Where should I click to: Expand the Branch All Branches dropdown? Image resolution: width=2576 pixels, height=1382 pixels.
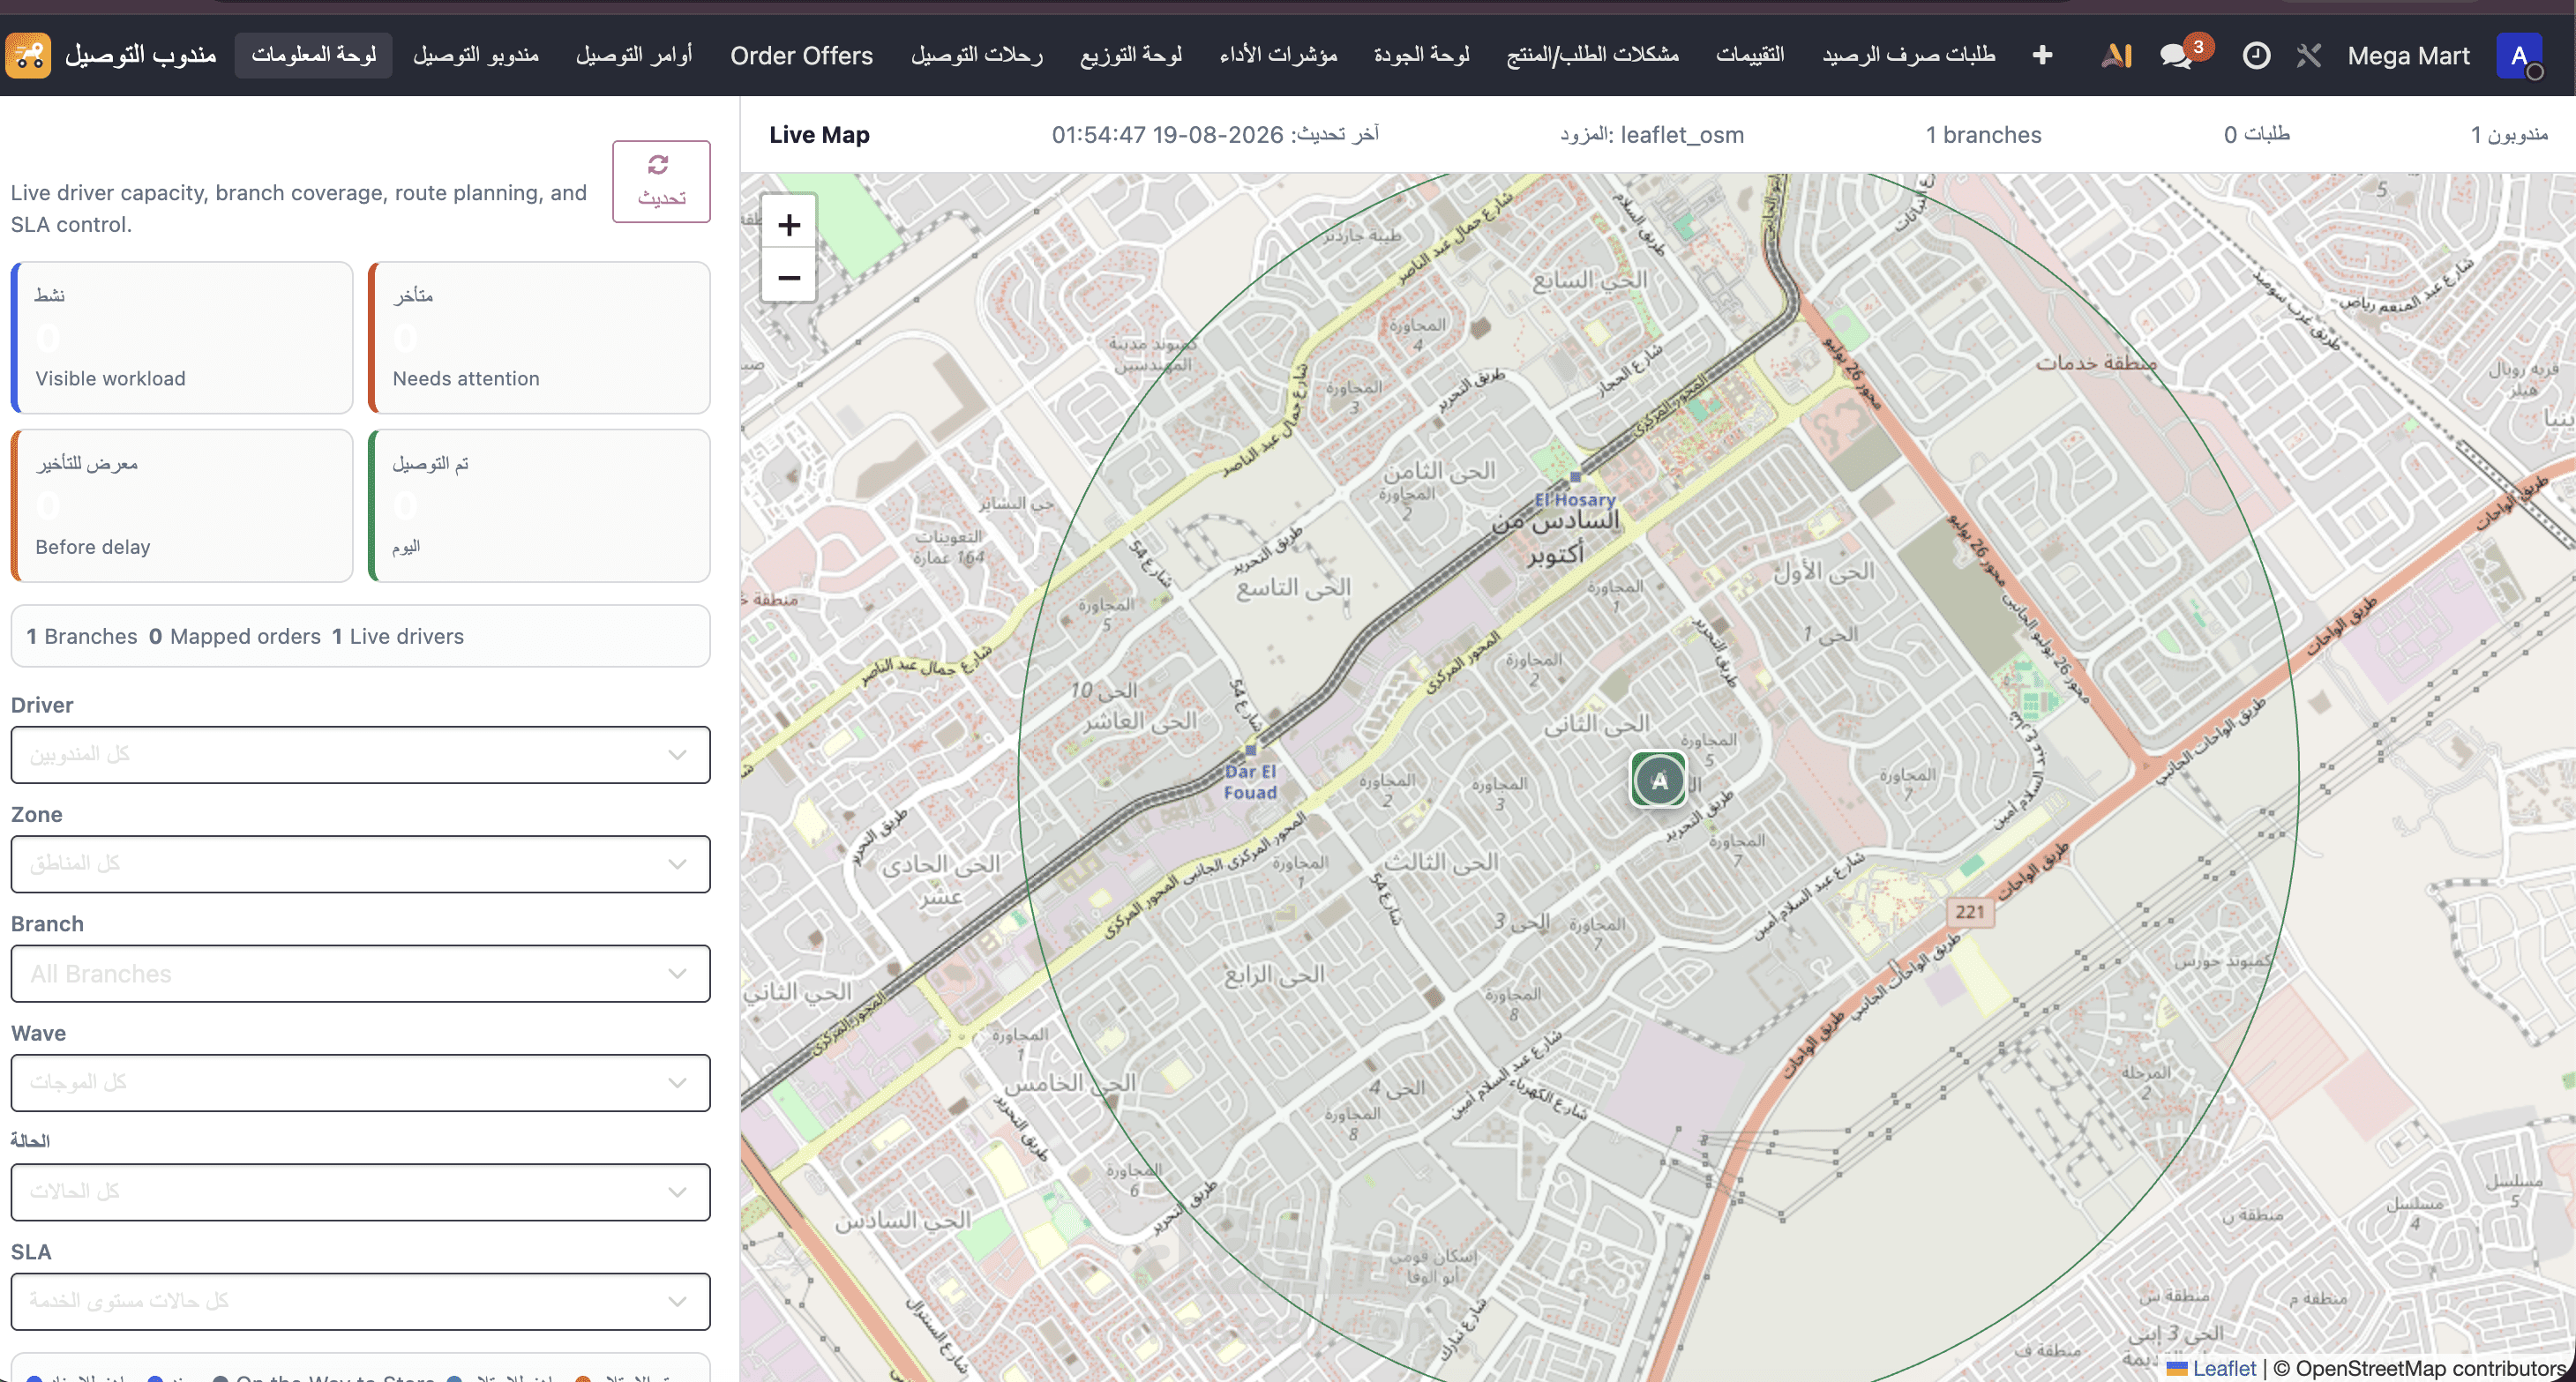360,973
